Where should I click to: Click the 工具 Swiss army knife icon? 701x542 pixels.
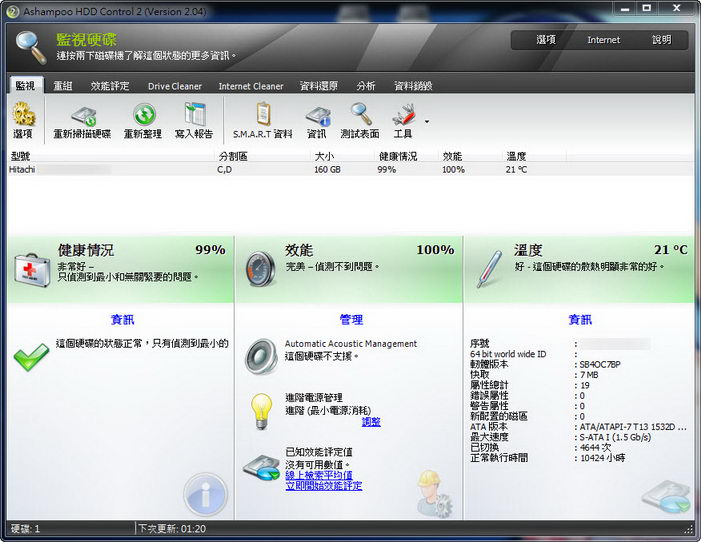403,114
